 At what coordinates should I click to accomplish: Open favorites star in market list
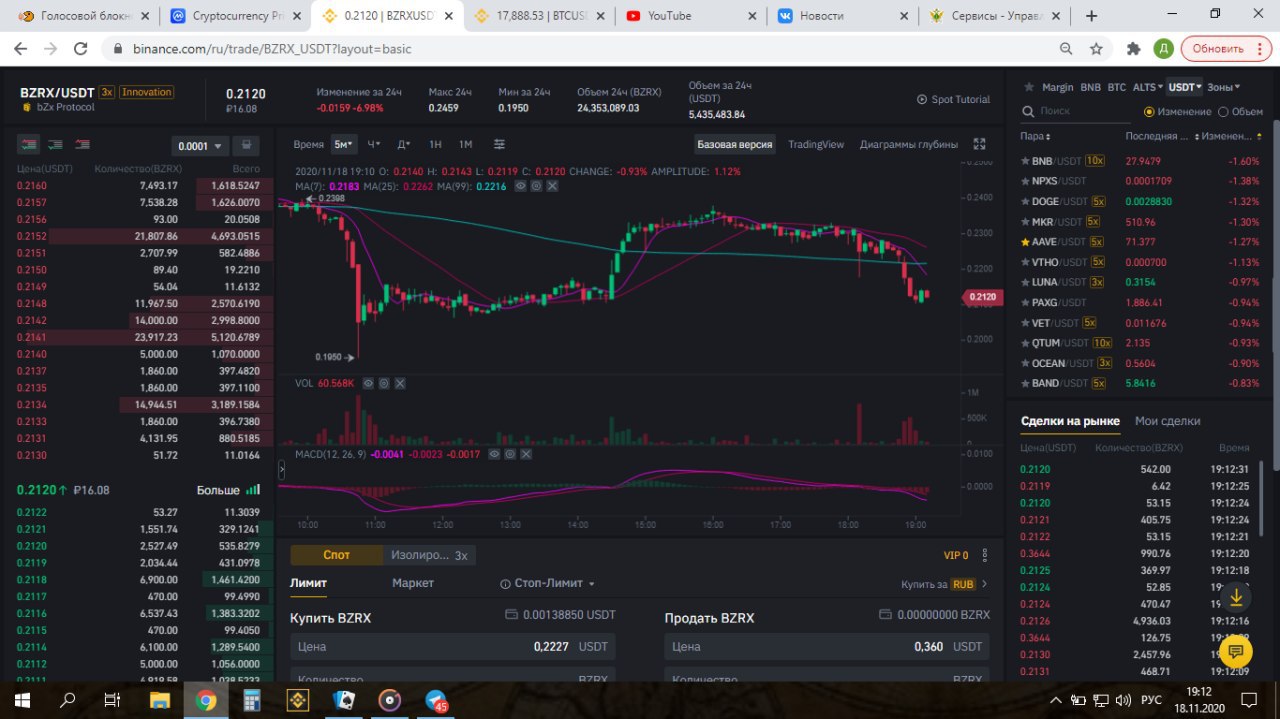tap(1027, 87)
